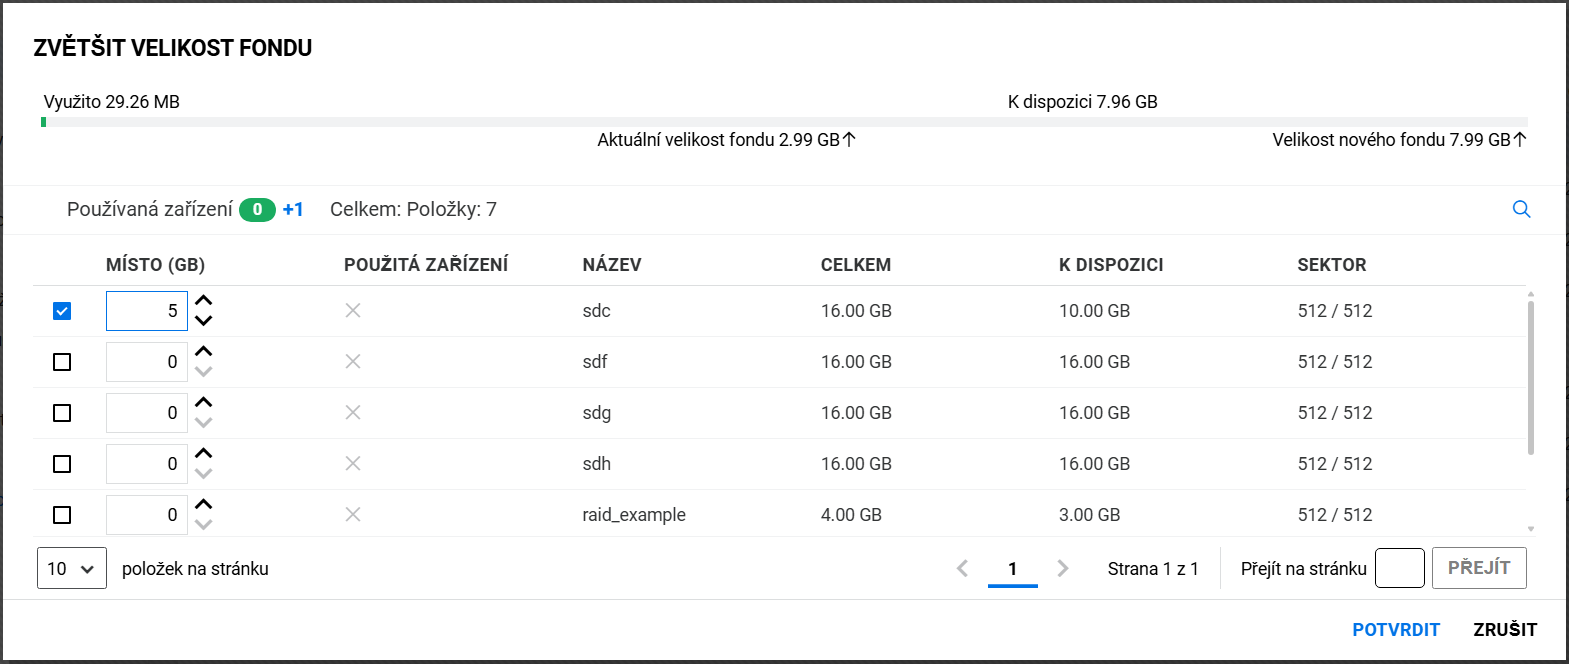Click the used-device X icon for sdg
The width and height of the screenshot is (1569, 664).
pos(353,413)
